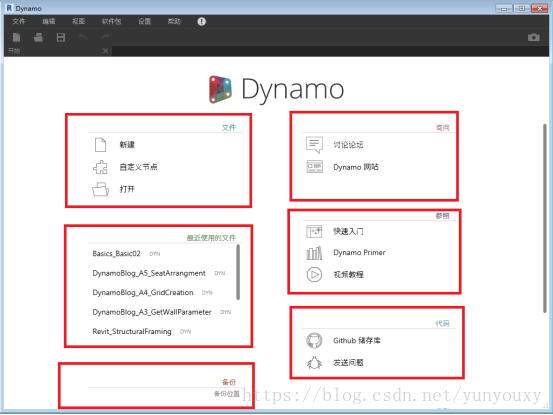
Task: Click the books icon for Dynamo Primer
Action: click(314, 253)
